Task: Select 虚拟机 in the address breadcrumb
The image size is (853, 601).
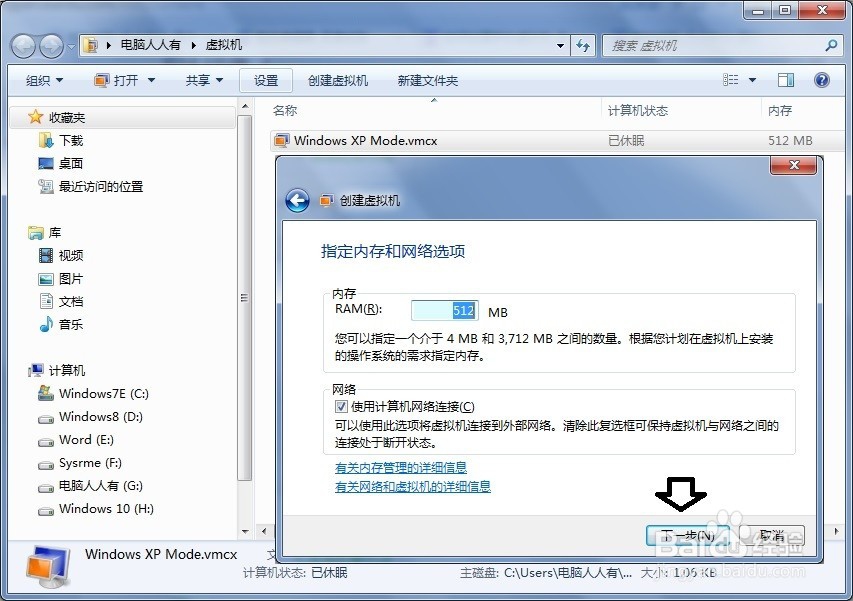Action: (x=224, y=45)
